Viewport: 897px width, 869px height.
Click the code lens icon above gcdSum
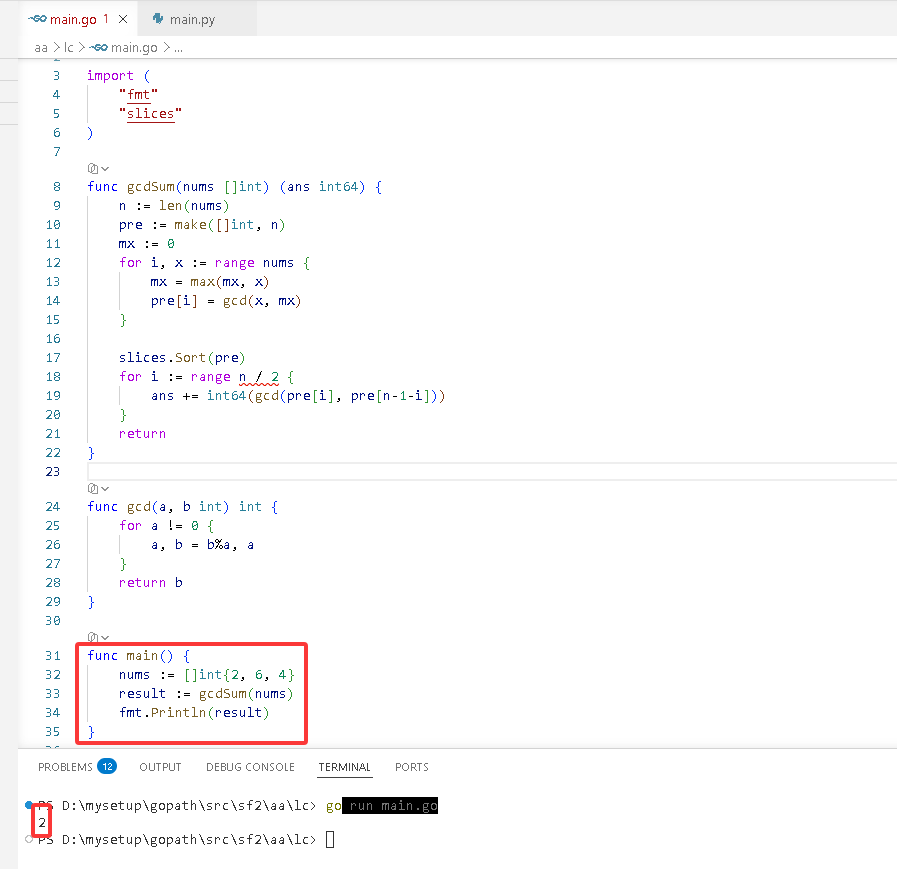tap(93, 168)
